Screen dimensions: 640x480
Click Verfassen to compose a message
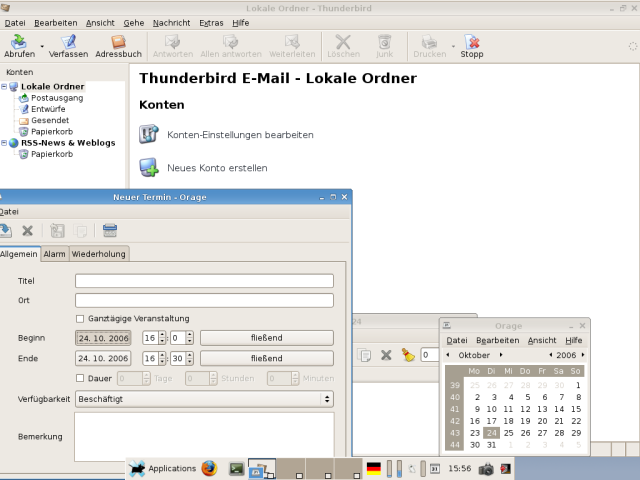tap(68, 42)
